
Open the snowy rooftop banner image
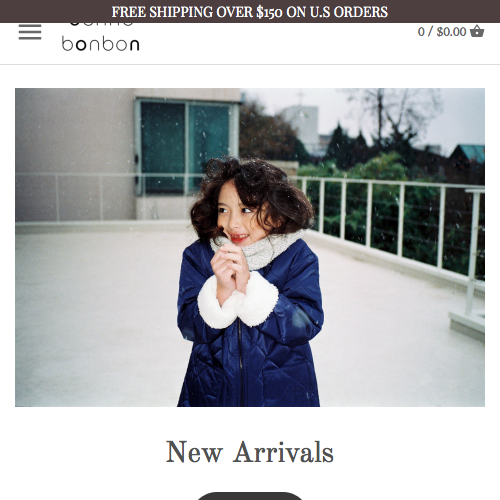coord(250,247)
